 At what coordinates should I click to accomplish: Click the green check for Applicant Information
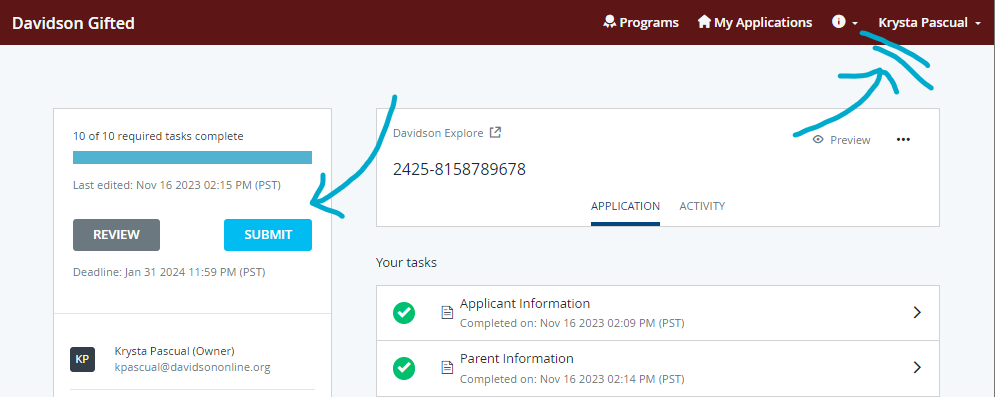(404, 313)
